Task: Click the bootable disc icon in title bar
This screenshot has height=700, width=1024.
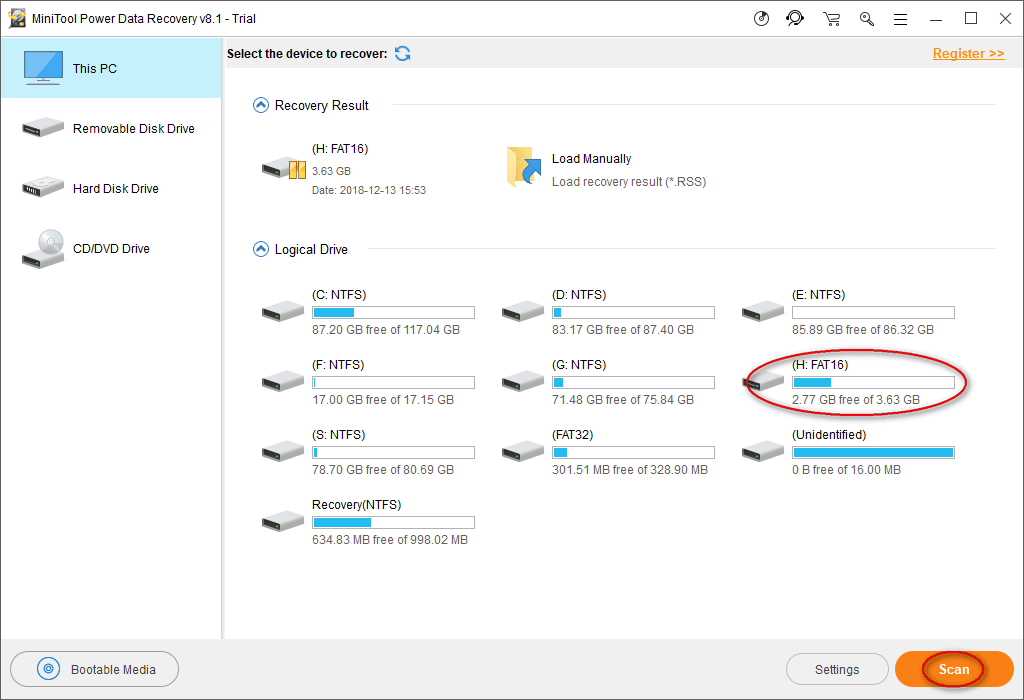Action: pyautogui.click(x=761, y=19)
